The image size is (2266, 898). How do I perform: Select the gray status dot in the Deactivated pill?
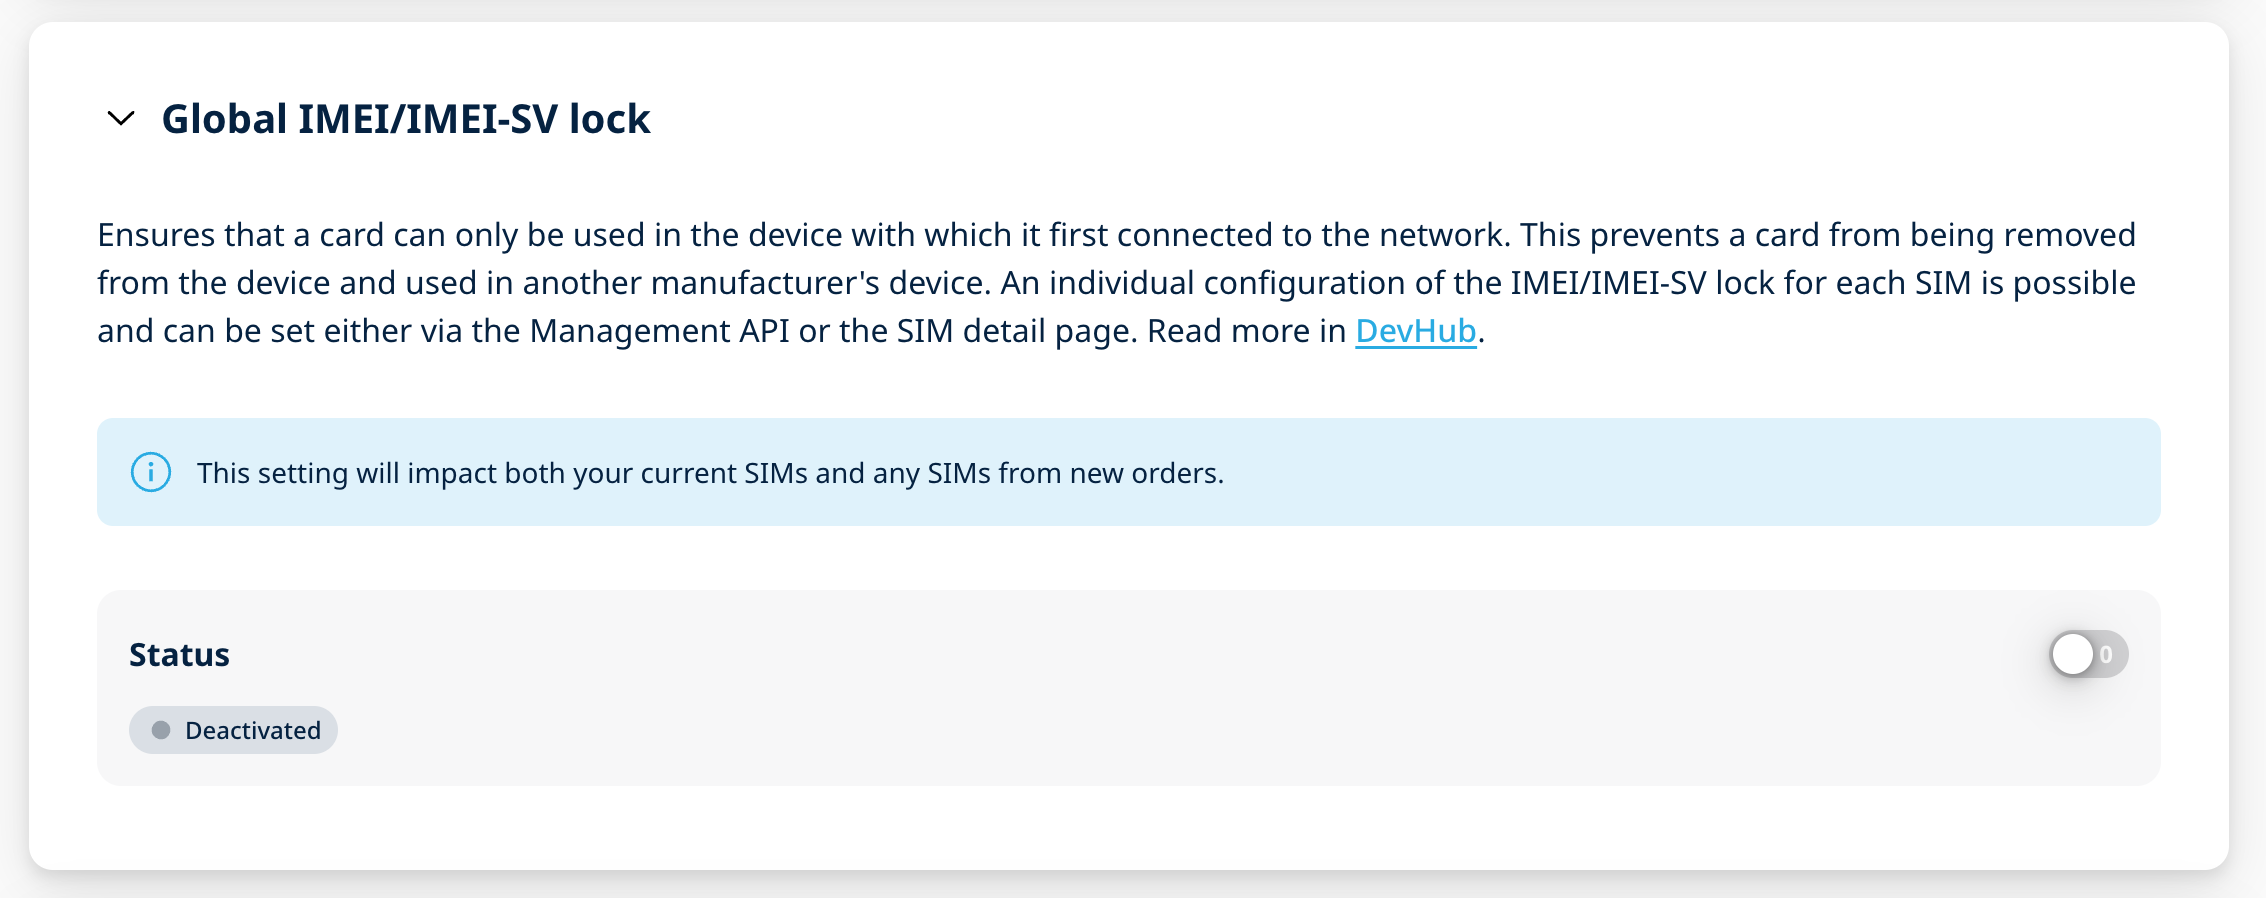point(162,730)
